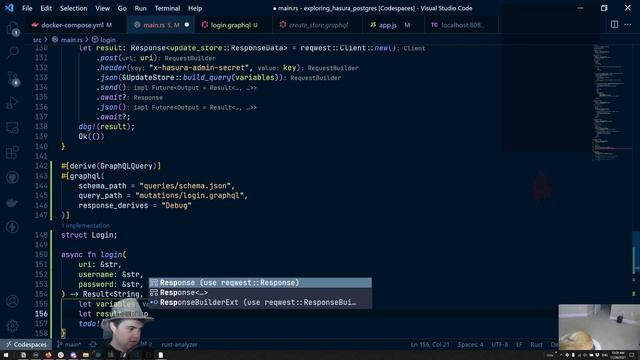Split the editor to the right

614,24
